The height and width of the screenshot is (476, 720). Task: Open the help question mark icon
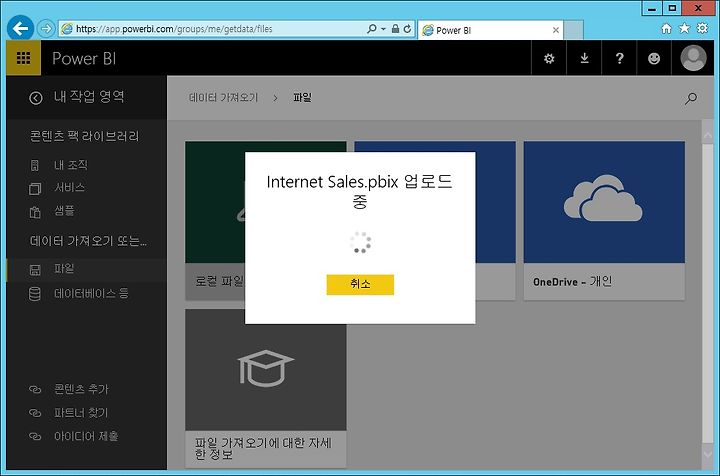[x=619, y=58]
